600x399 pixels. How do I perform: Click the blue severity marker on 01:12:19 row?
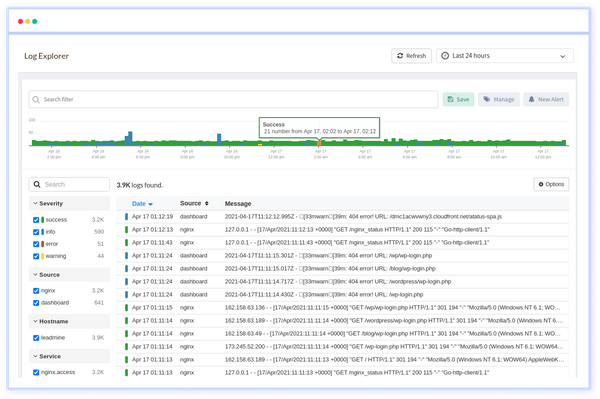(126, 217)
